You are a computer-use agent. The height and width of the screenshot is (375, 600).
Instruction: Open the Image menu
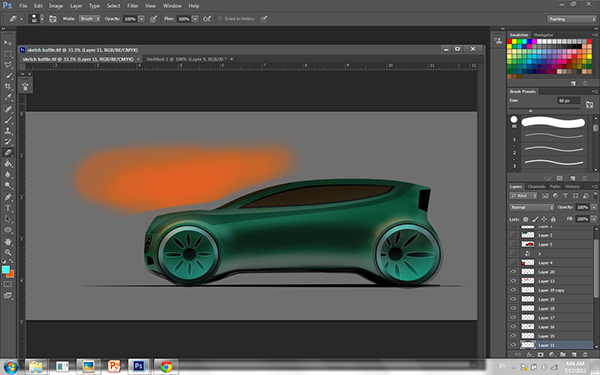[x=56, y=6]
